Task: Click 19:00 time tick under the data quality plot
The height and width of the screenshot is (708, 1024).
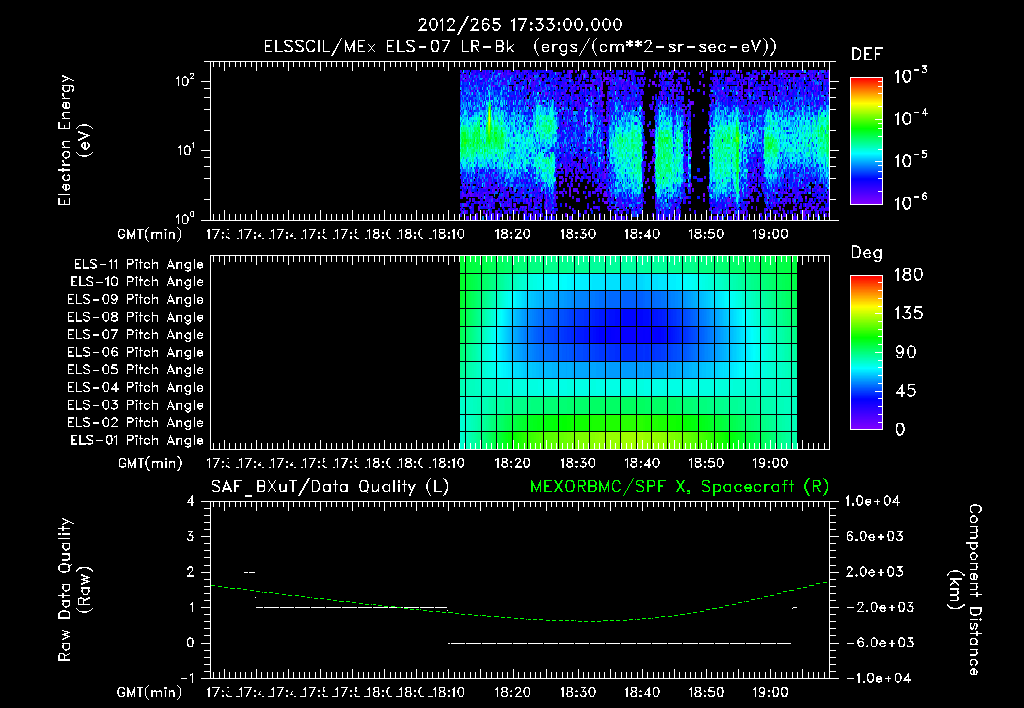Action: pyautogui.click(x=770, y=692)
